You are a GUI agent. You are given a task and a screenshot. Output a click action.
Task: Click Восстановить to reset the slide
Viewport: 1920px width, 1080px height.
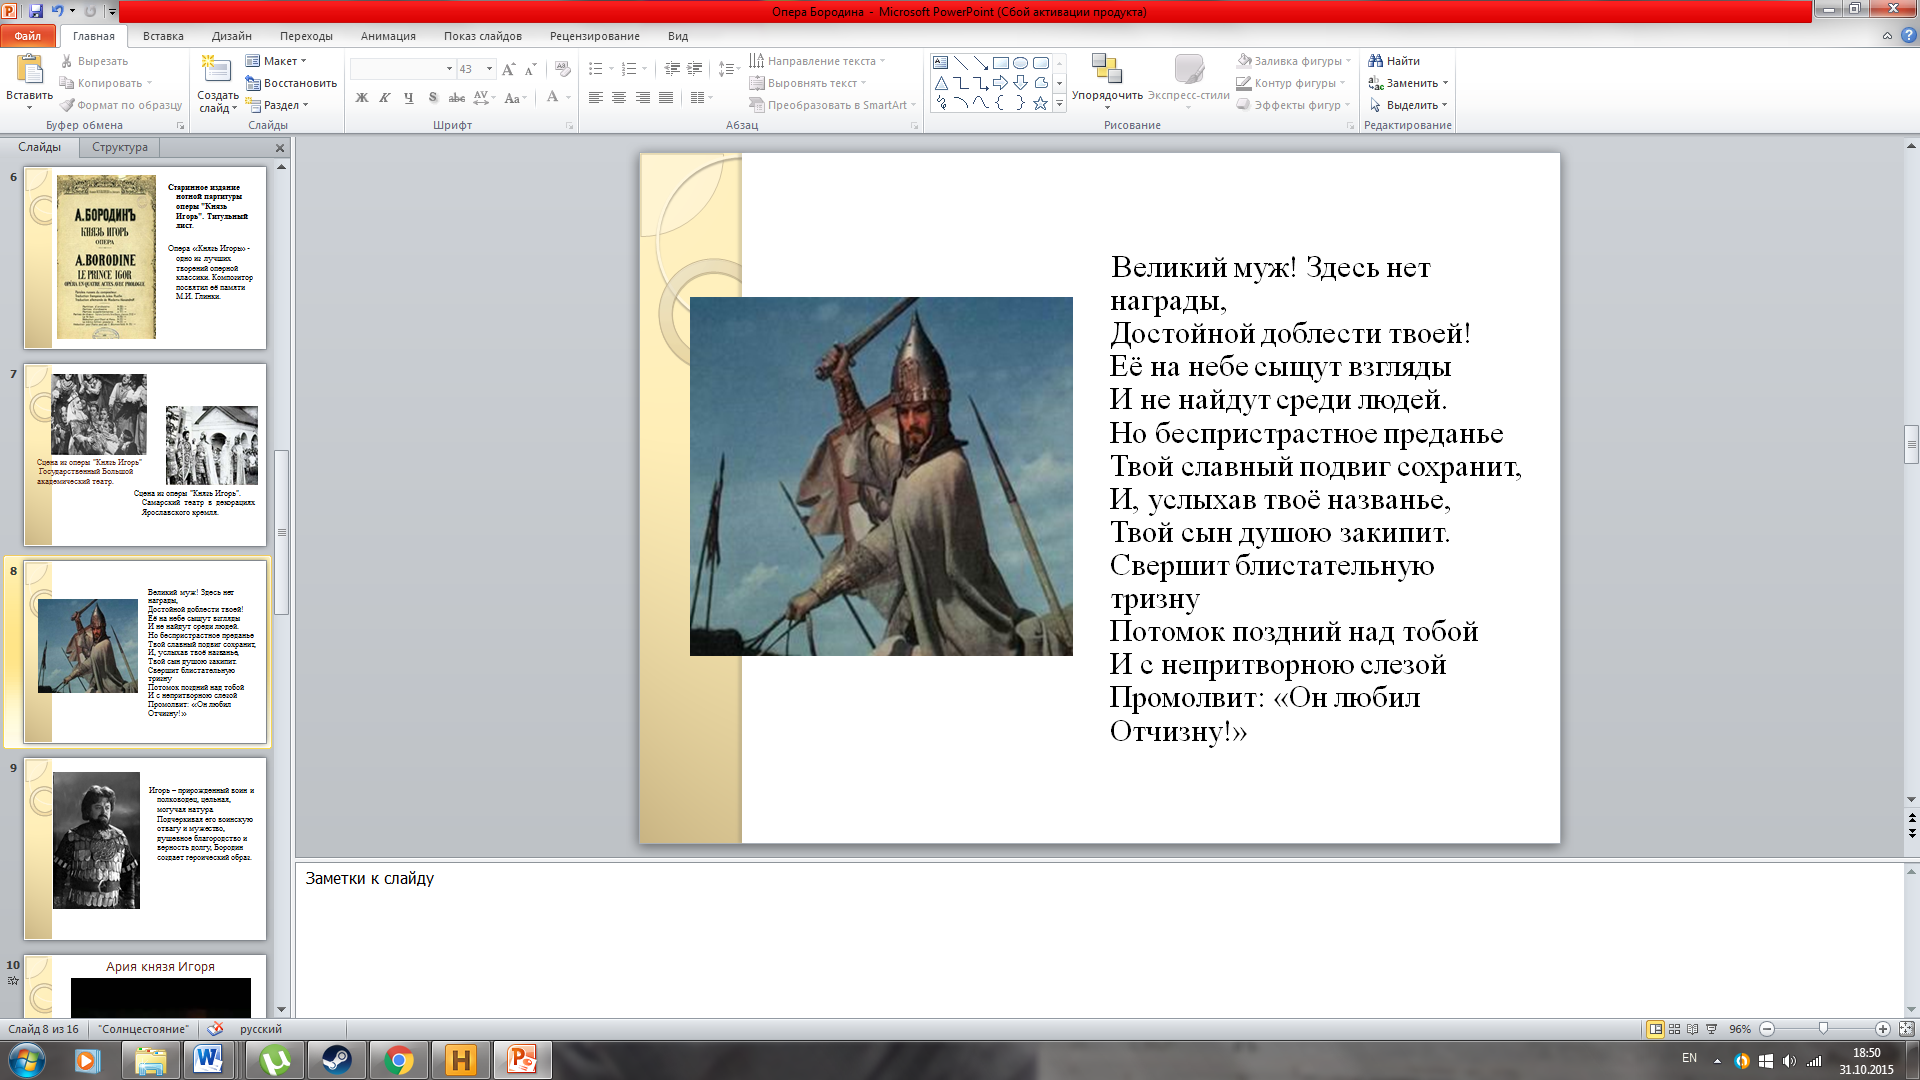click(291, 83)
